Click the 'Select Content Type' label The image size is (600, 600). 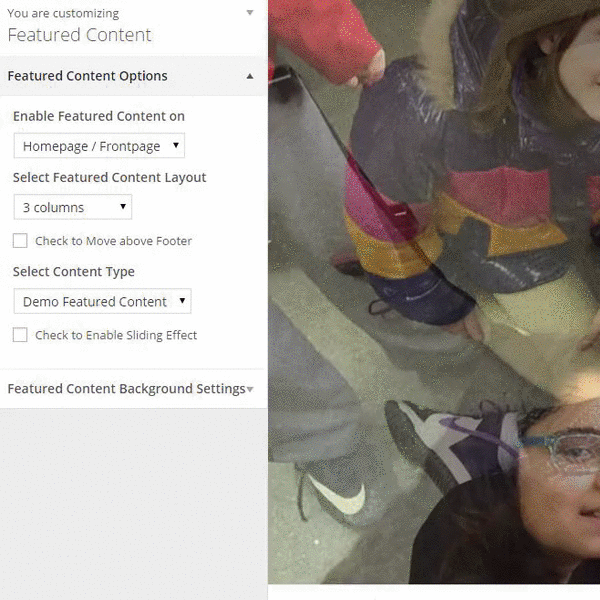pyautogui.click(x=74, y=272)
